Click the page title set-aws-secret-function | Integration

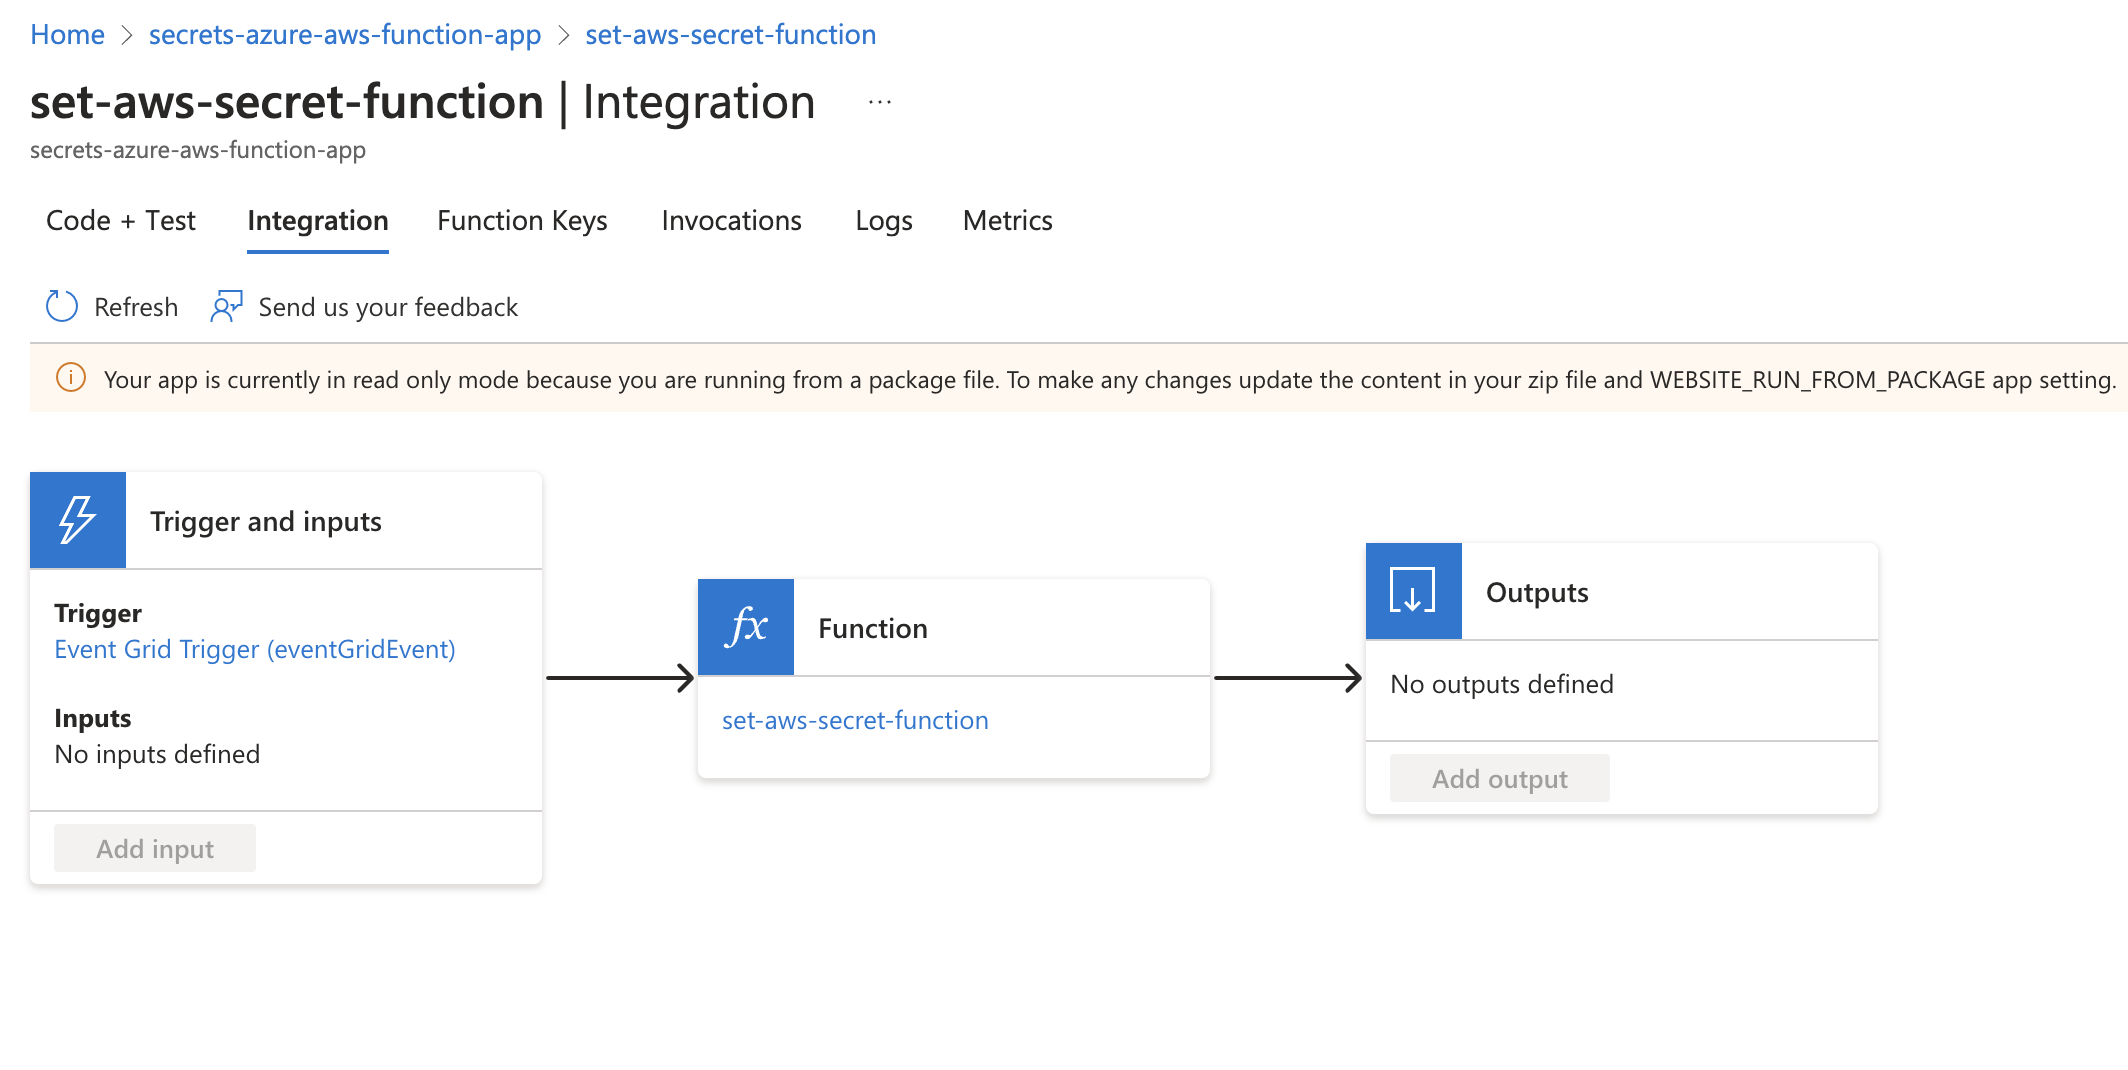pos(423,102)
